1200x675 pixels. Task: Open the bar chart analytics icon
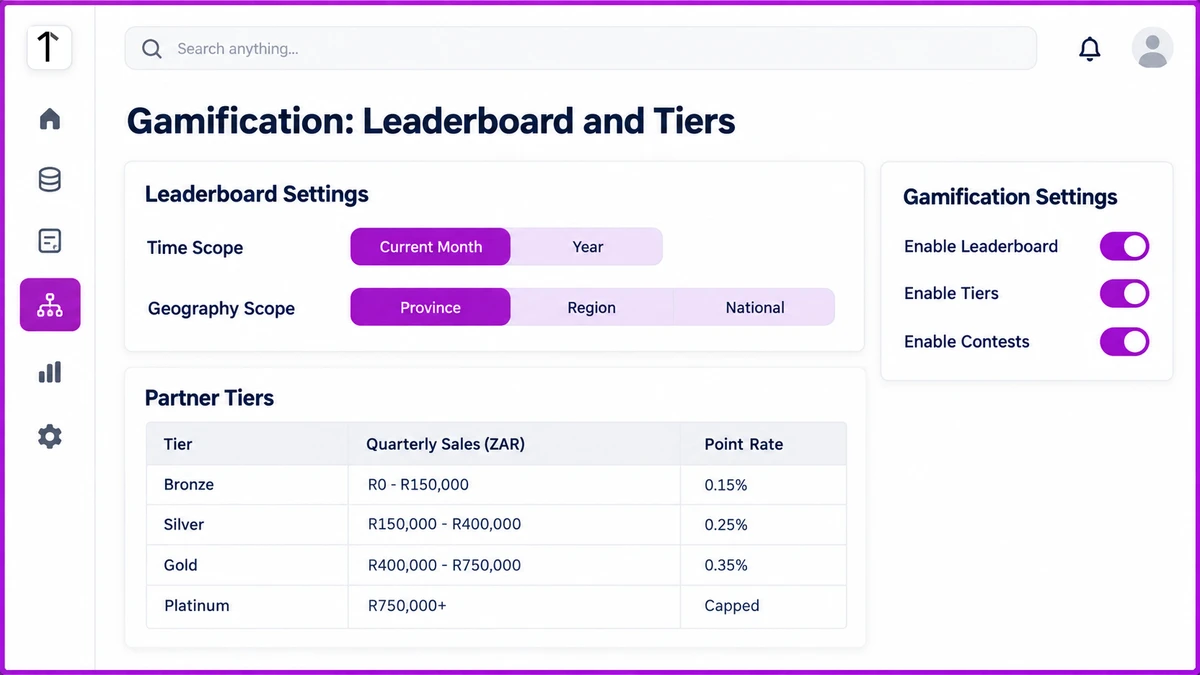[49, 372]
